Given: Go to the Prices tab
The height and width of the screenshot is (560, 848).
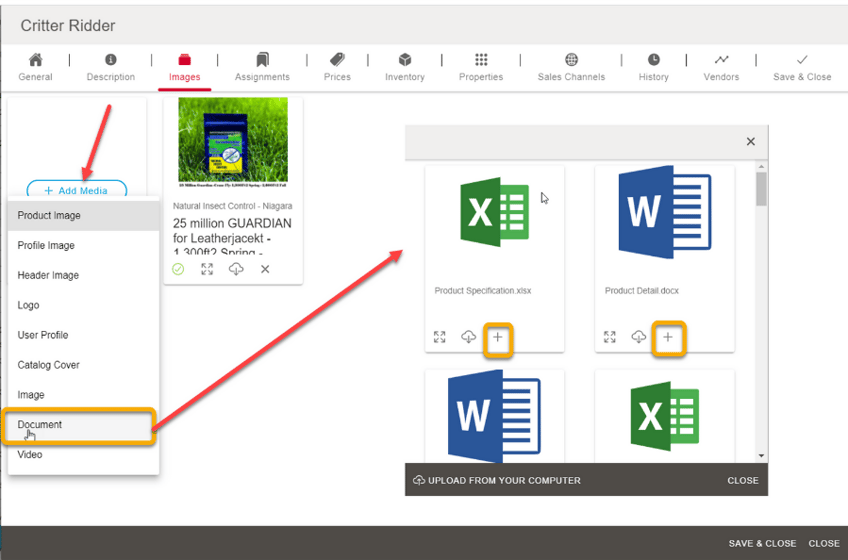Looking at the screenshot, I should (x=337, y=67).
